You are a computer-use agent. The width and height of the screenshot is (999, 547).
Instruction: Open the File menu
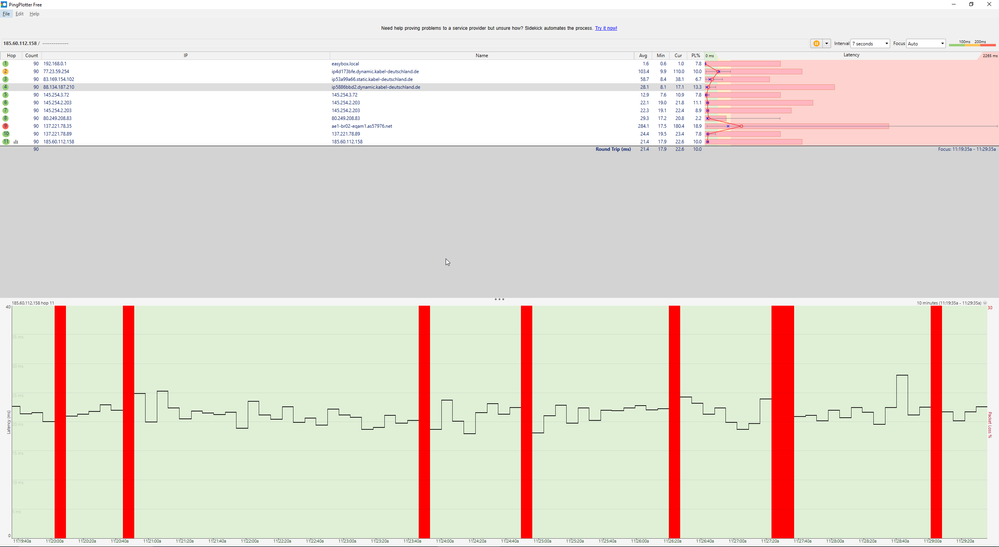tap(6, 14)
